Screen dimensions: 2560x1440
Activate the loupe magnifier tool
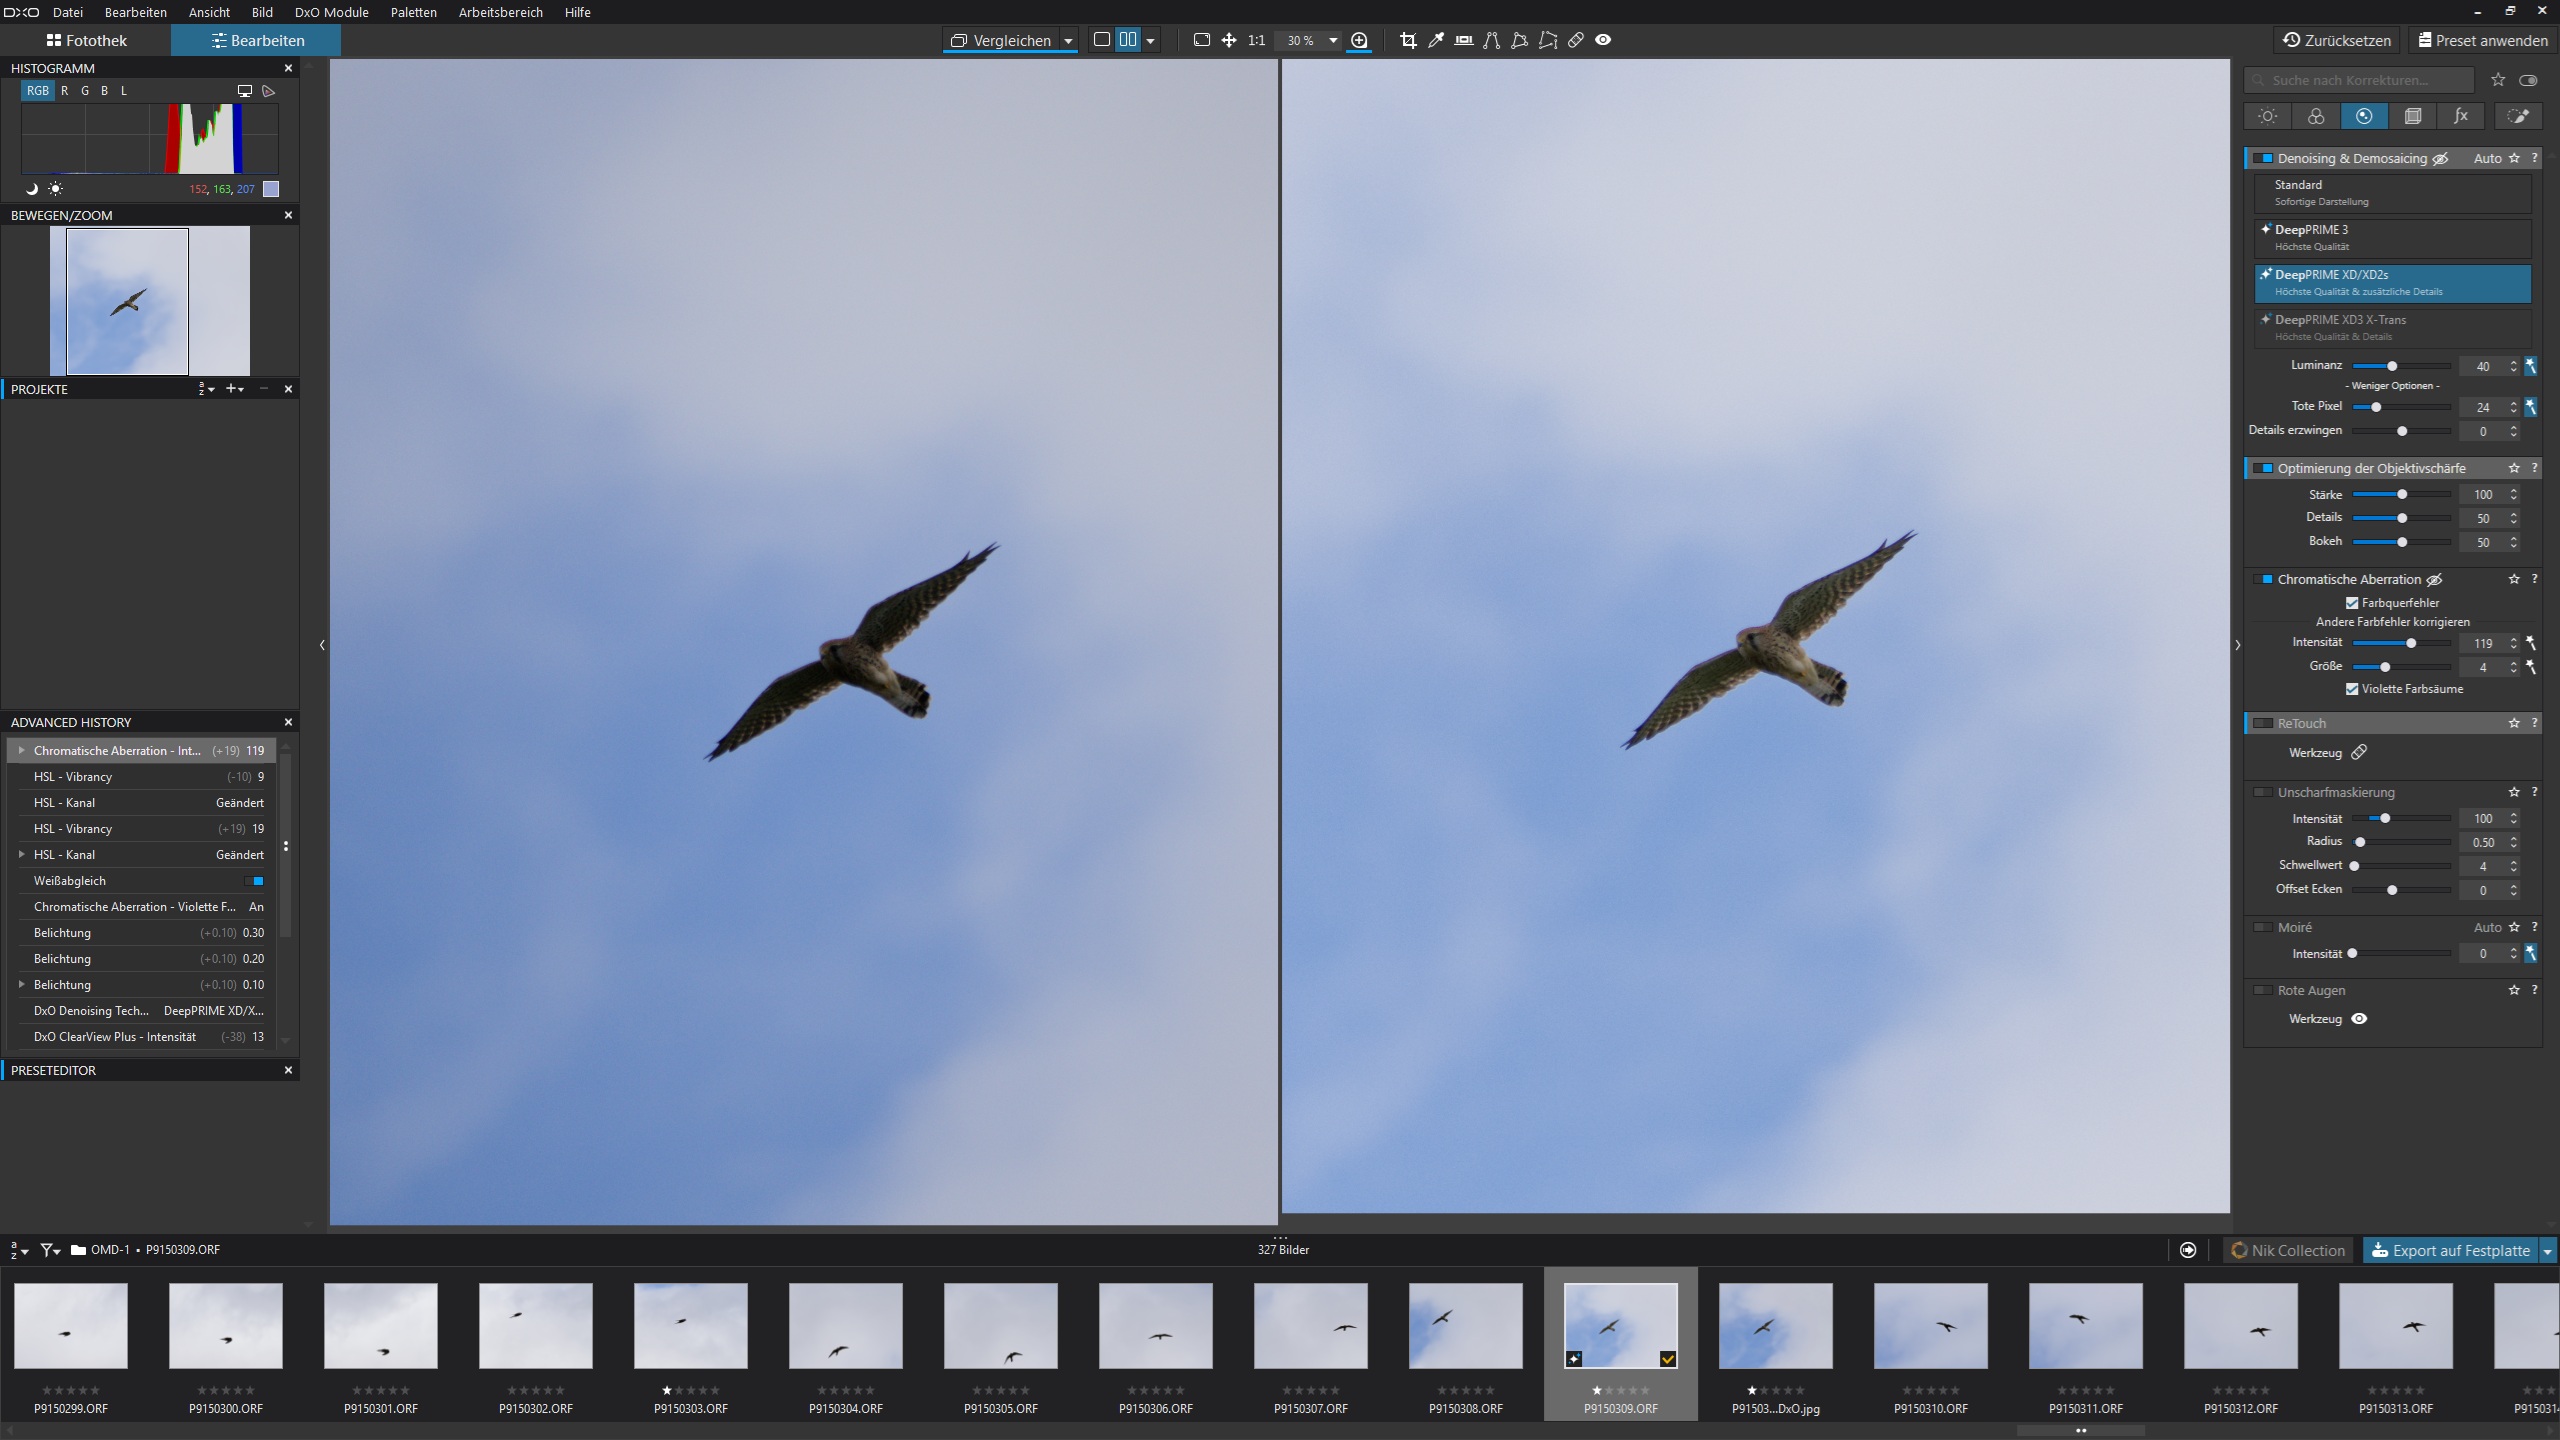pos(1359,40)
